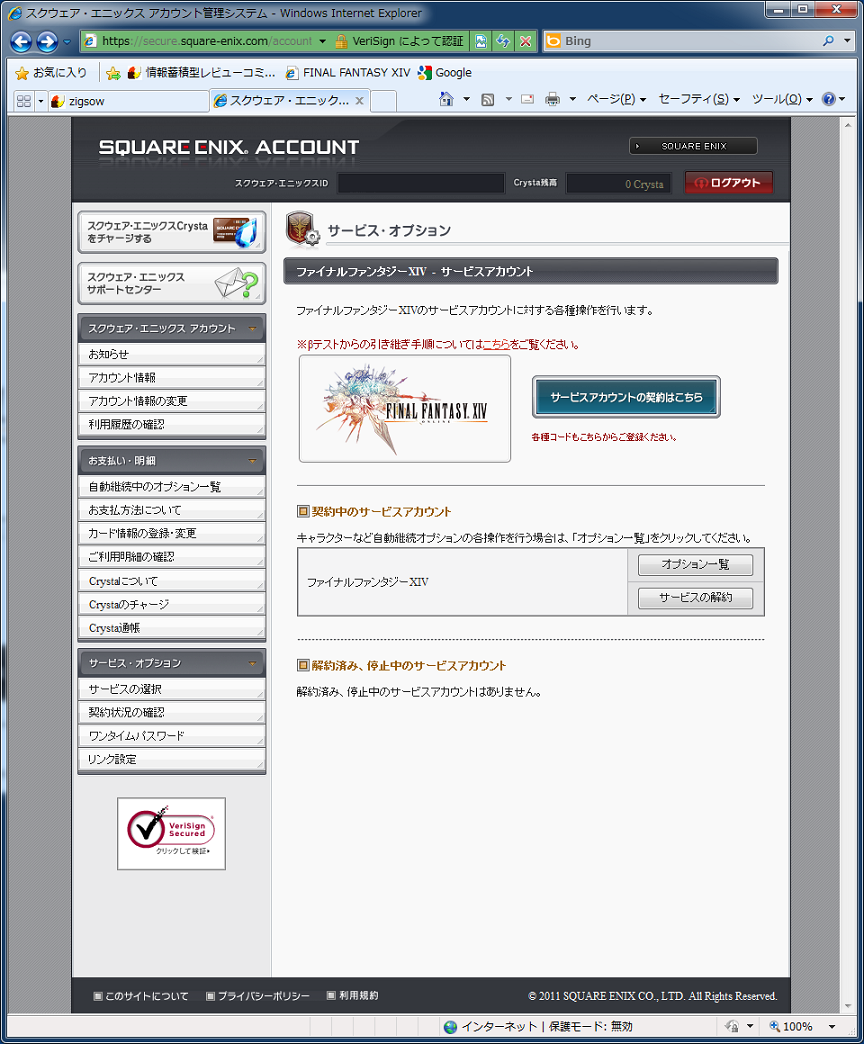This screenshot has width=864, height=1044.
Task: Click the Crysta charge banner
Action: pos(172,232)
